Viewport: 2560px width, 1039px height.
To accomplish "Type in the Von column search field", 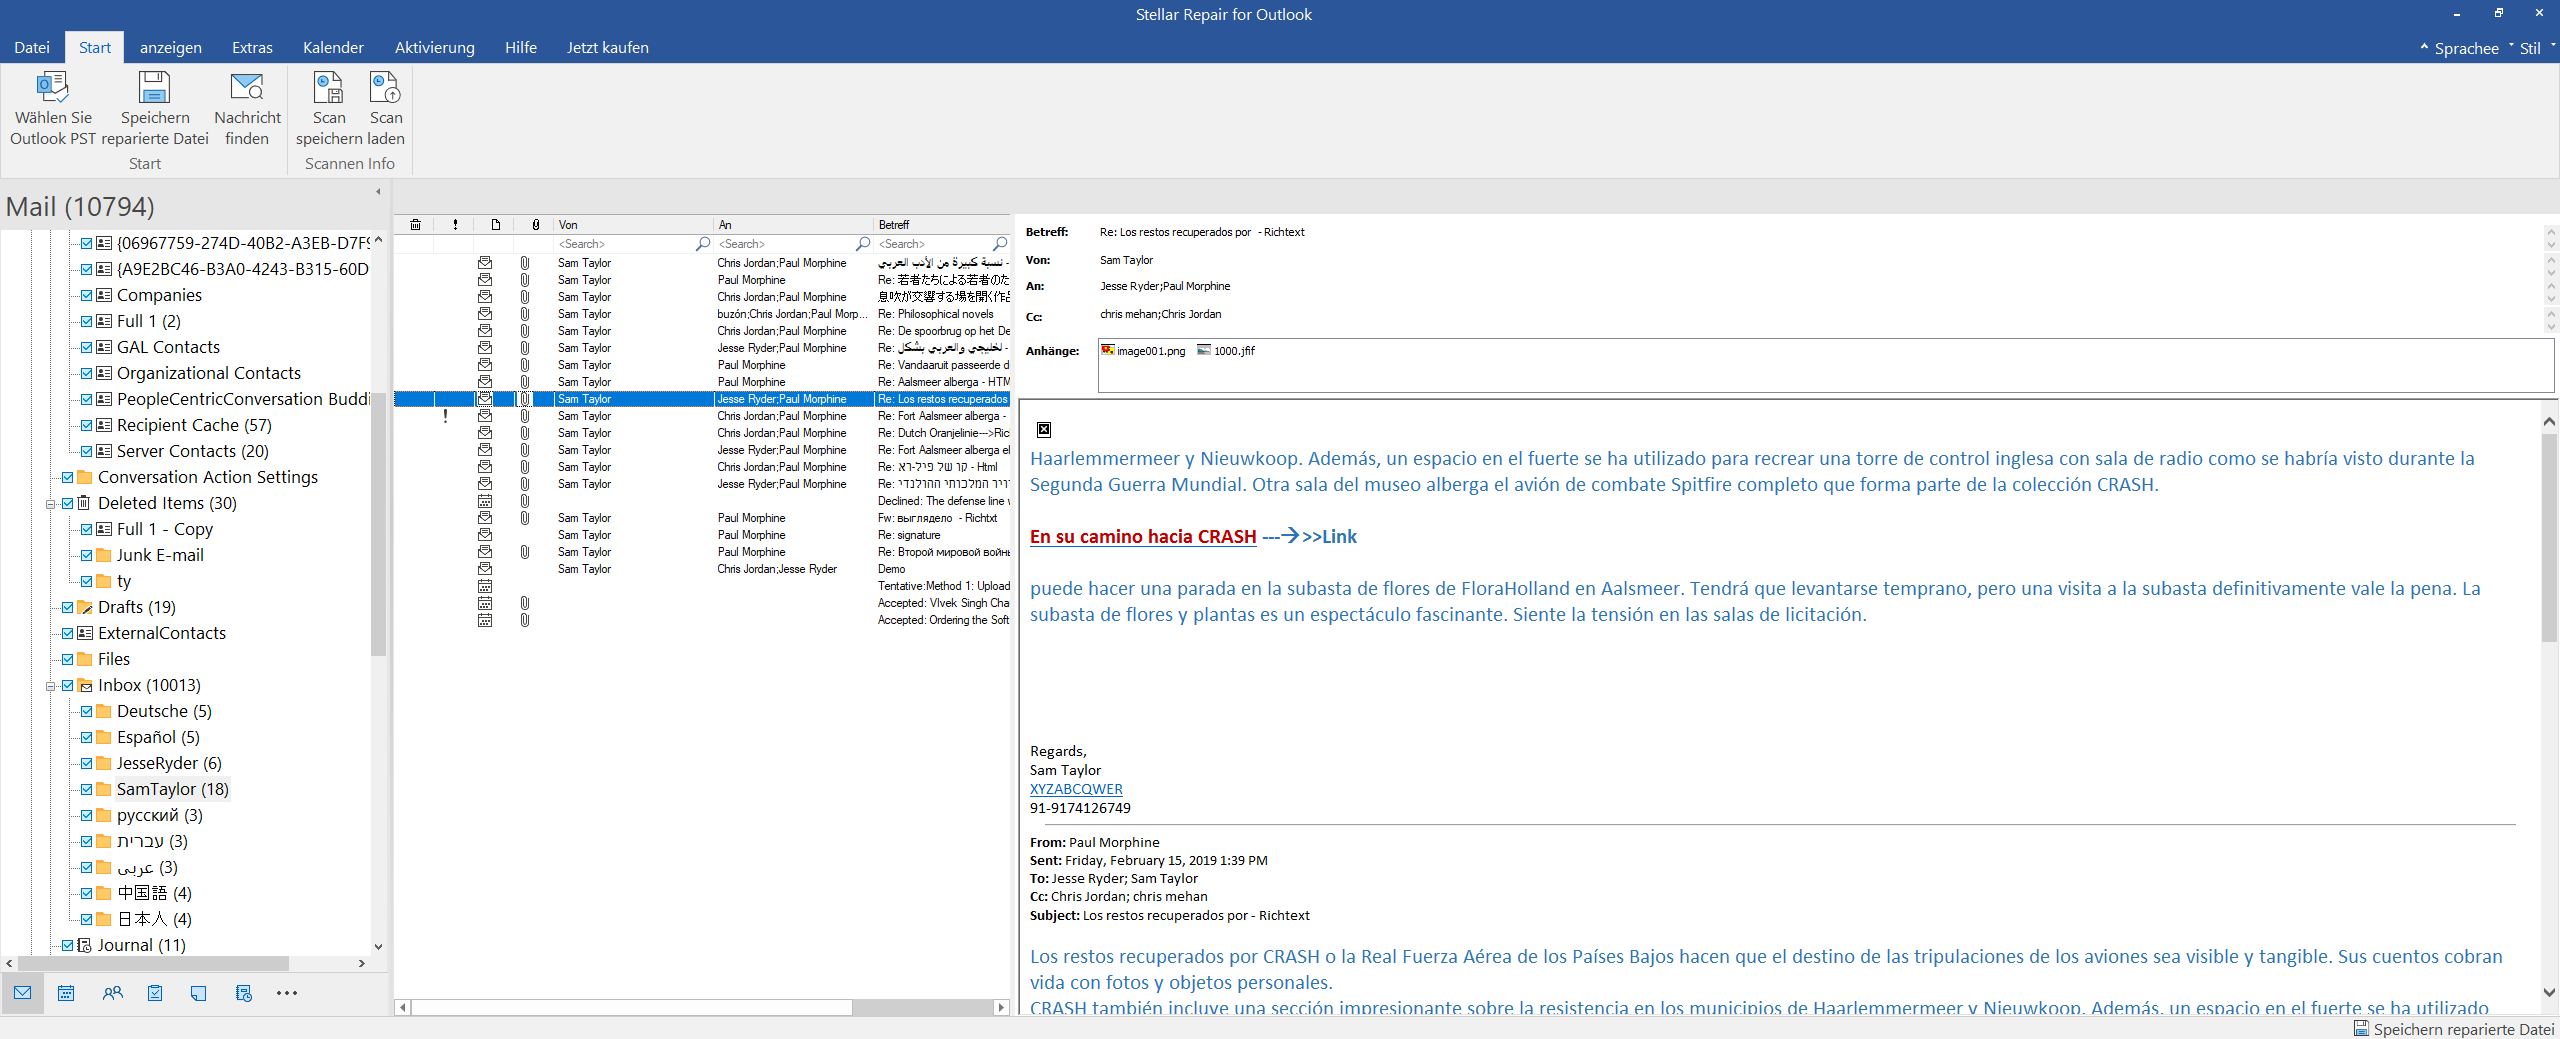I will pos(625,244).
